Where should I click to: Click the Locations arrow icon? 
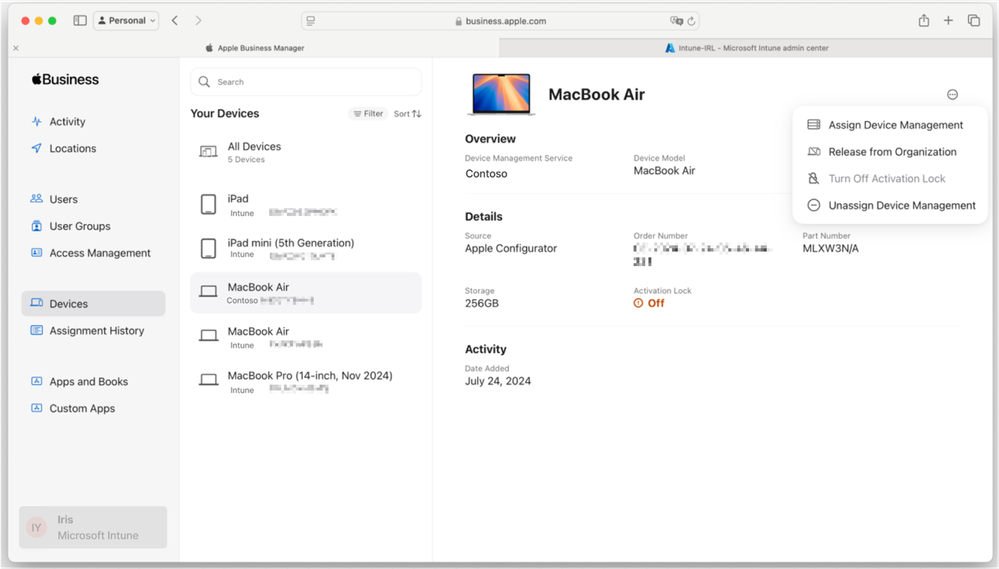tap(36, 148)
